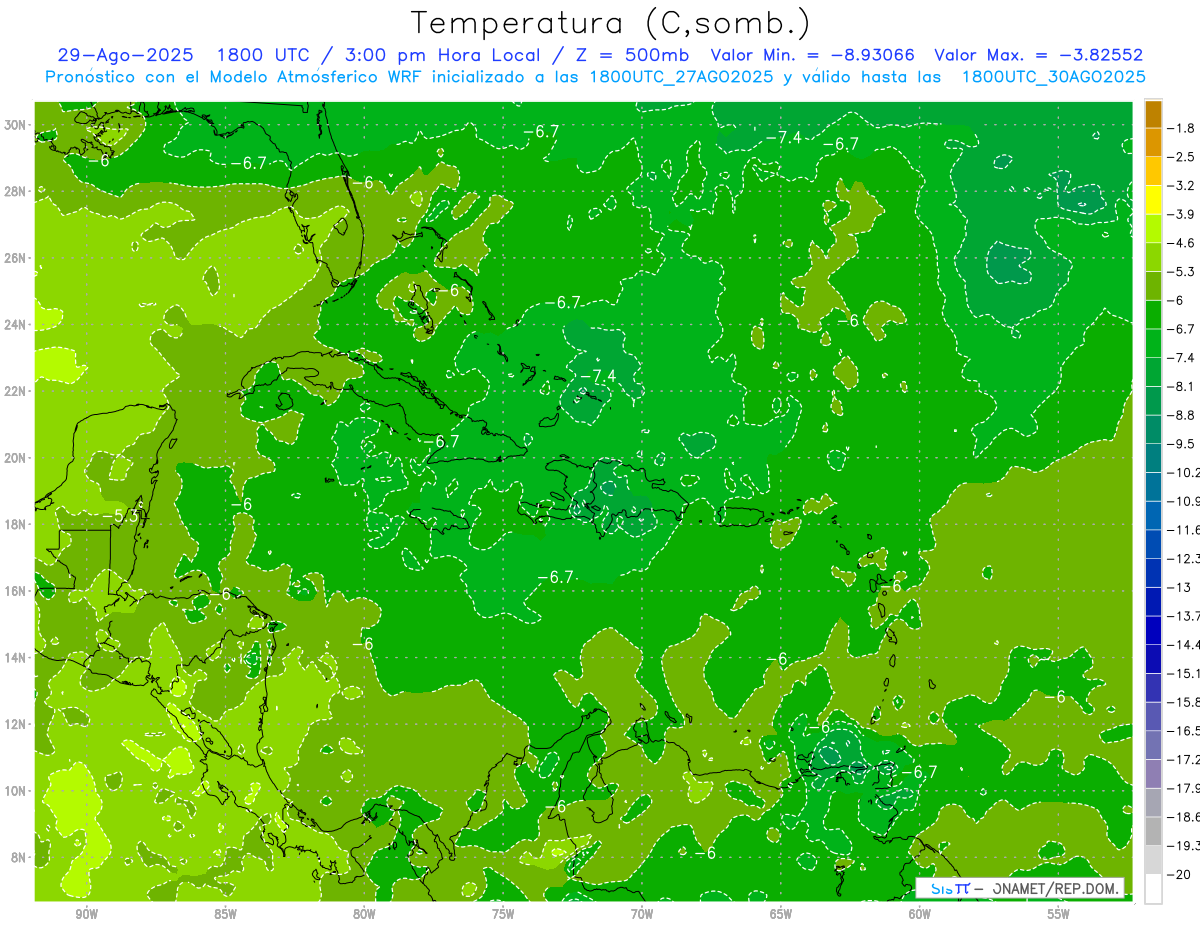This screenshot has width=1200, height=927.
Task: Click the -10.2 value on the color scale
Action: [1184, 472]
